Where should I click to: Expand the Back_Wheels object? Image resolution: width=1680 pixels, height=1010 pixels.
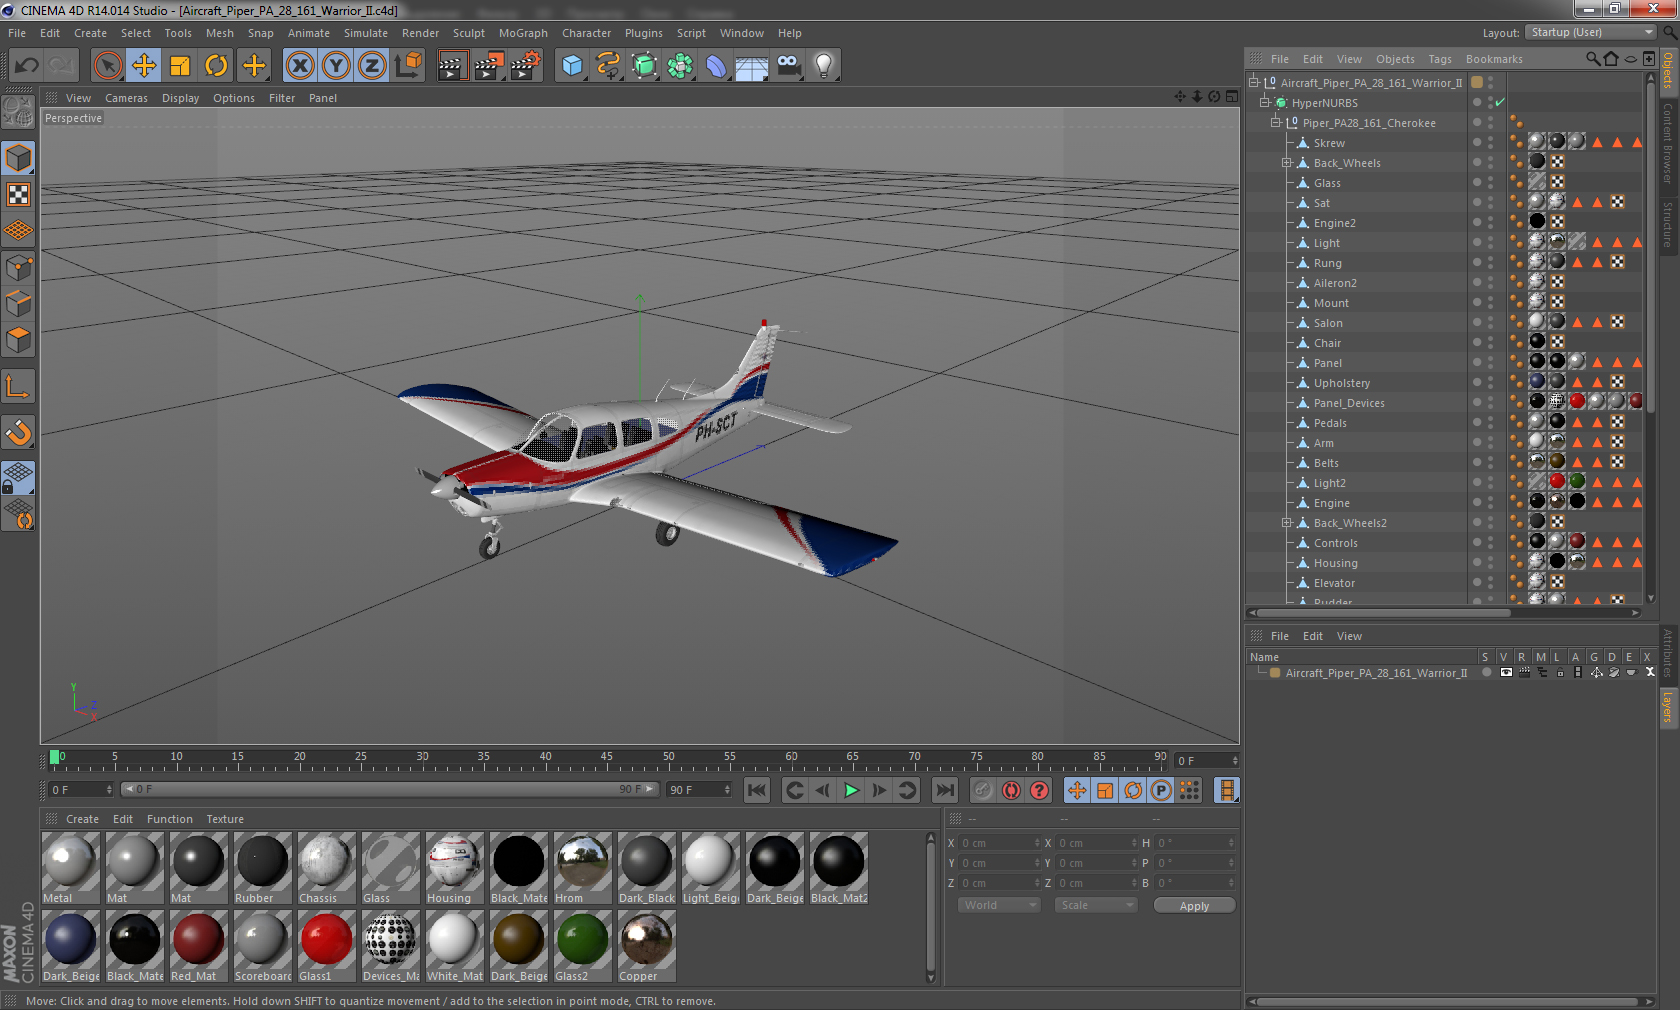[x=1288, y=162]
